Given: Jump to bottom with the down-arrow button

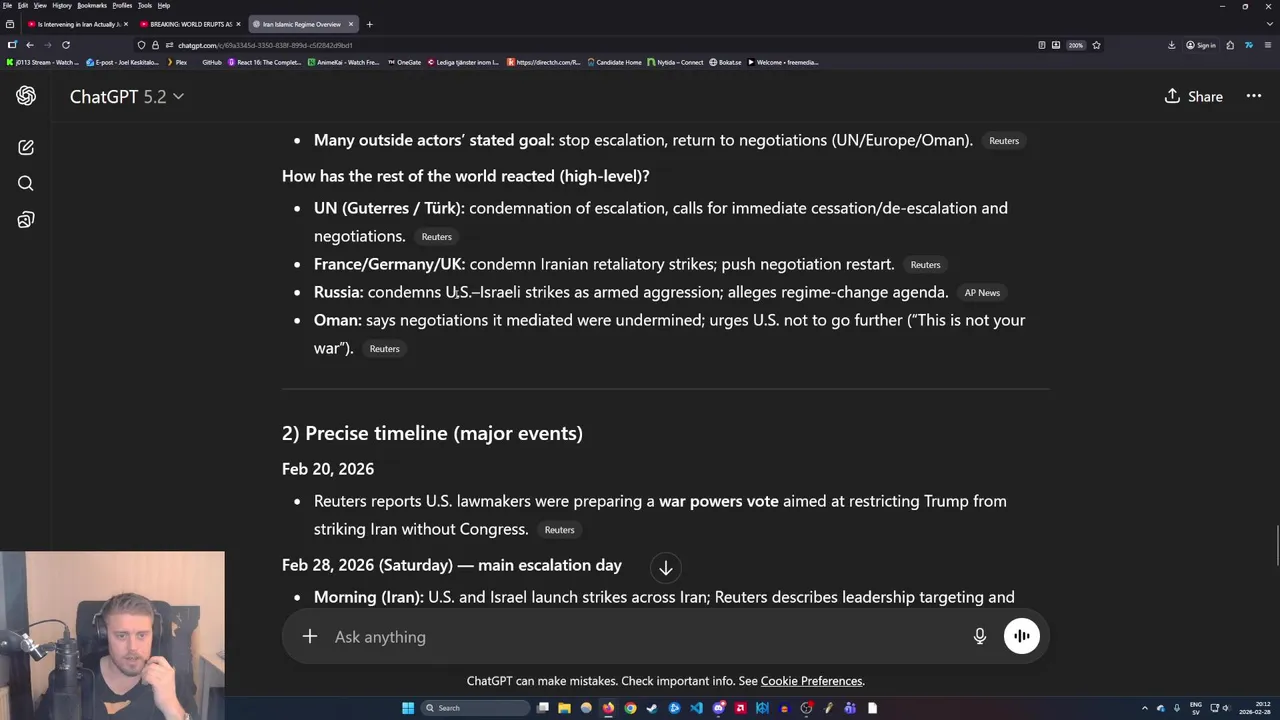Looking at the screenshot, I should [x=666, y=568].
